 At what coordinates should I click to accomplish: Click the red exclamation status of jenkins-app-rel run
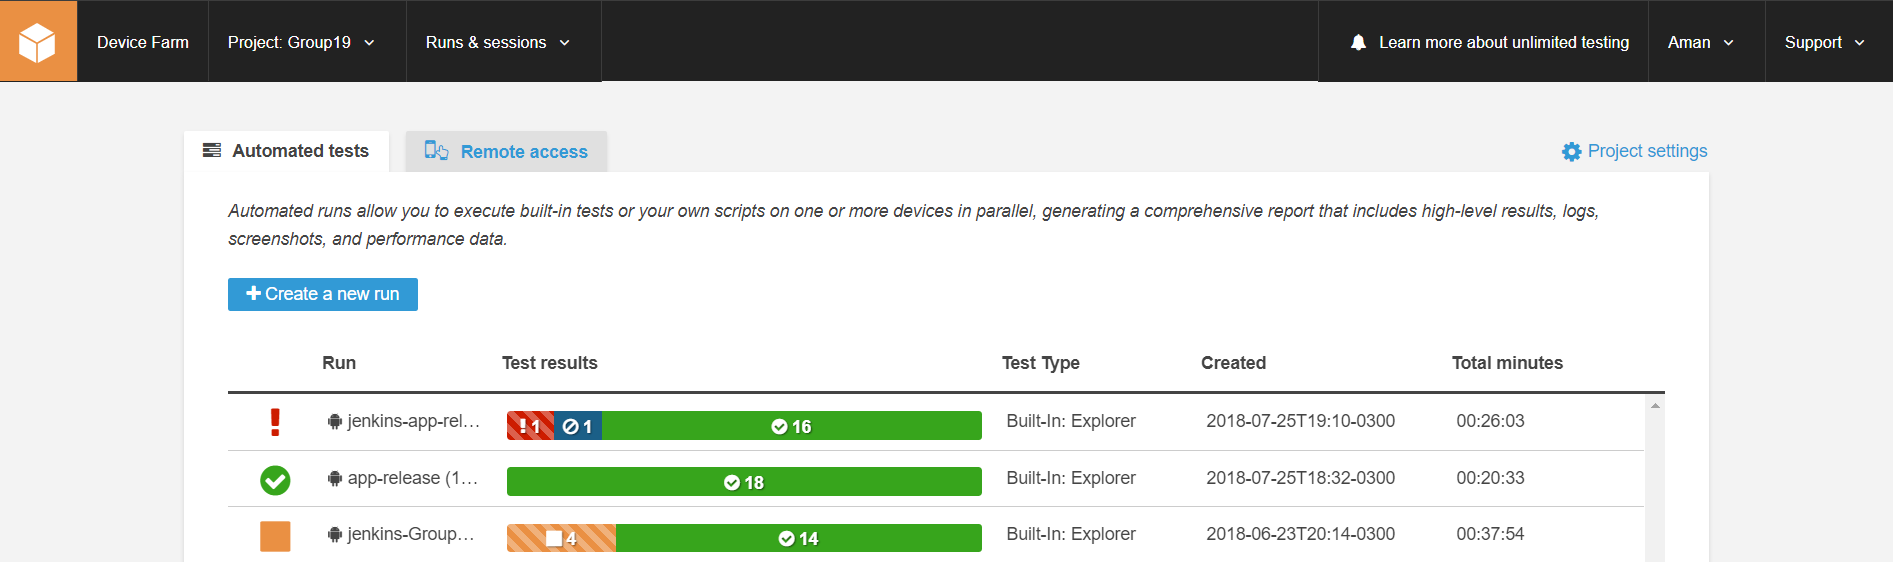click(275, 422)
